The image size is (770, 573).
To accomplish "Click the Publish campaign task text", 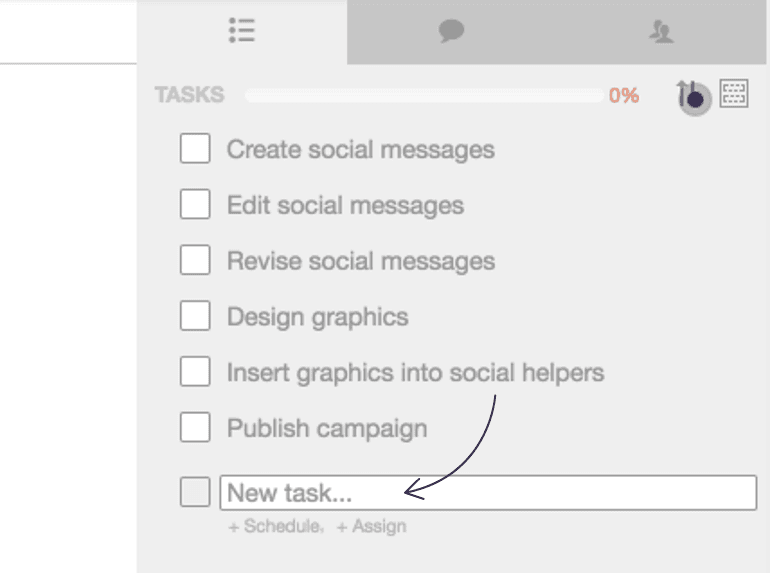I will [327, 428].
